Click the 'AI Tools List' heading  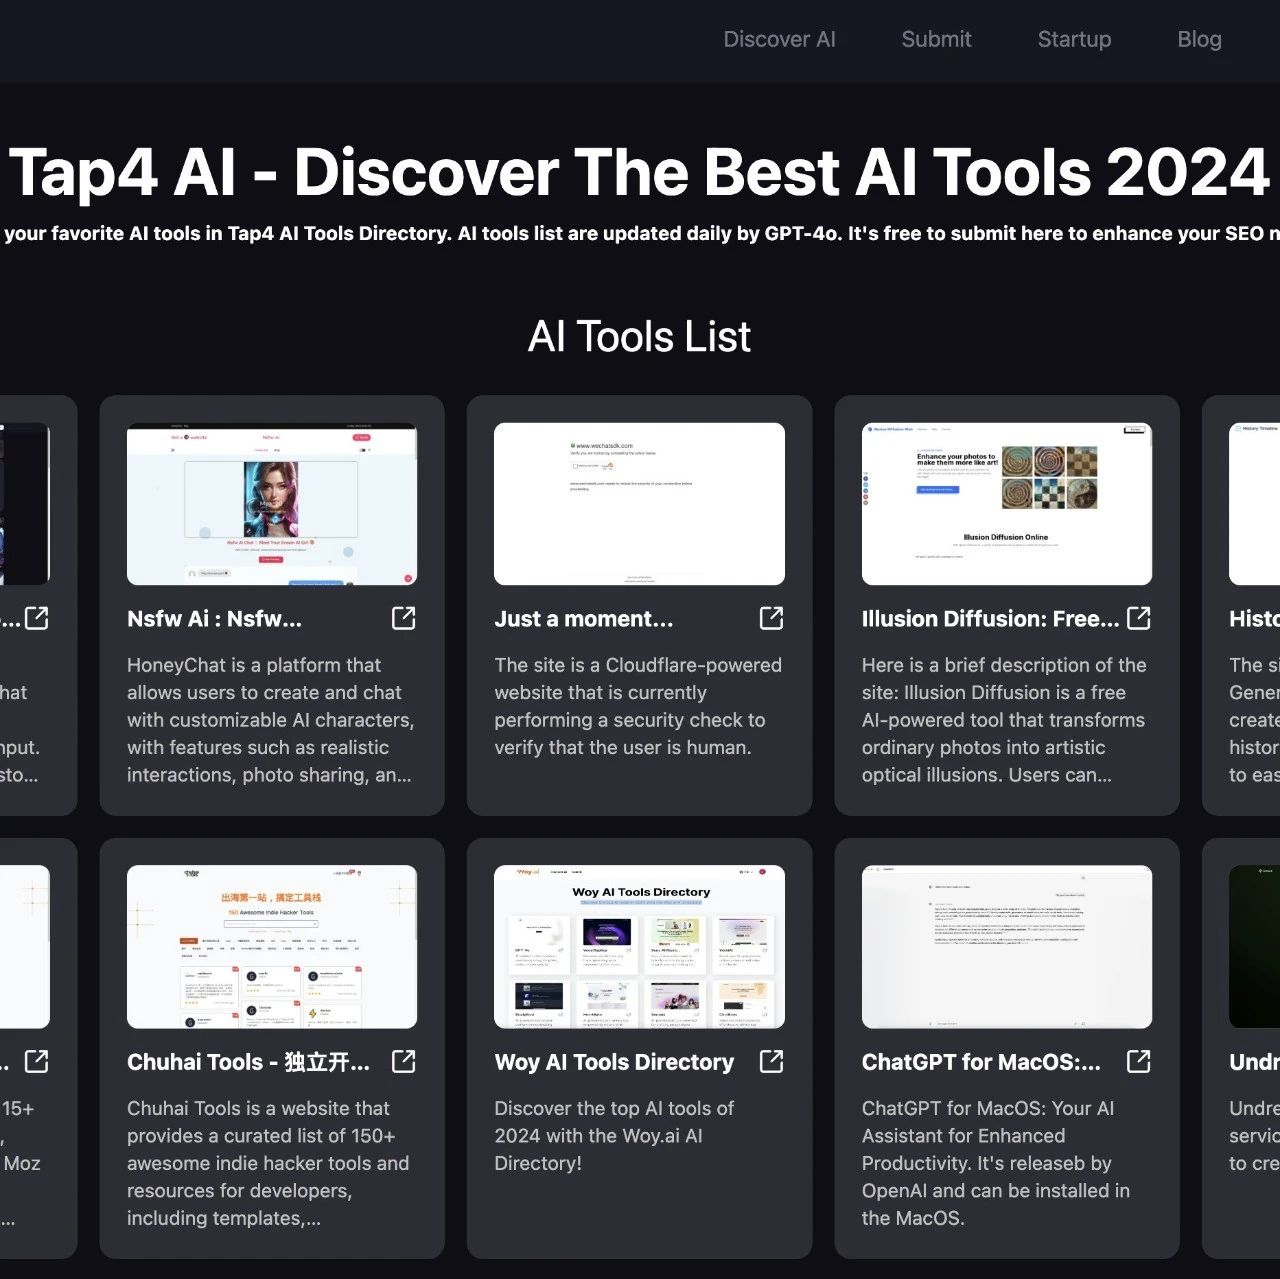click(640, 337)
